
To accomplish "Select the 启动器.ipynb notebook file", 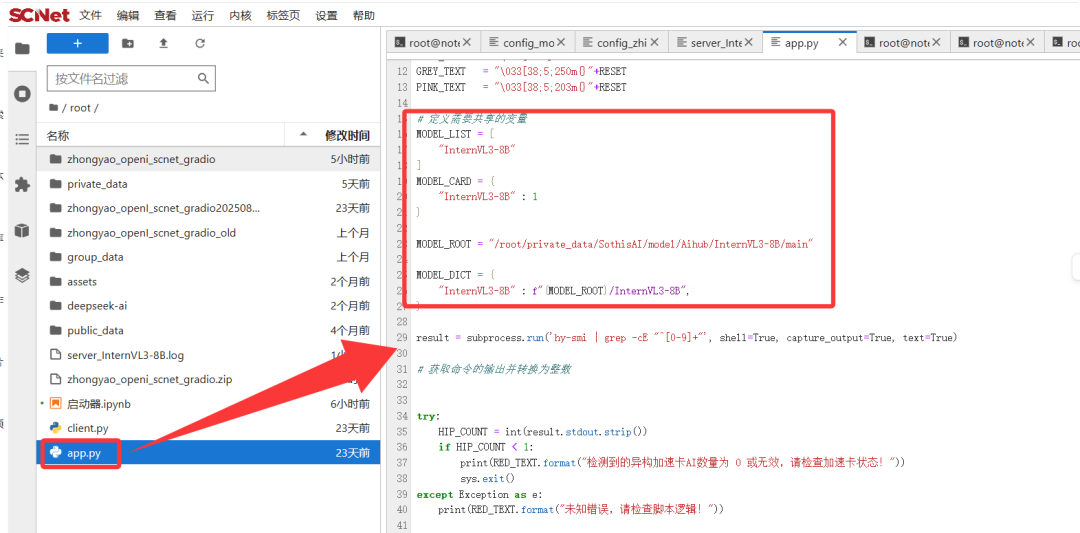I will 98,404.
